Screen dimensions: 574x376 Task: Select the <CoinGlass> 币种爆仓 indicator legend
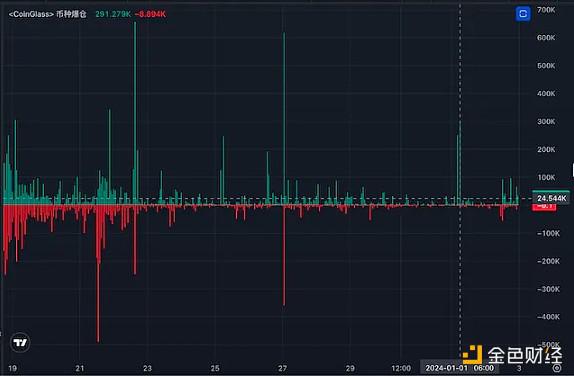(x=48, y=14)
